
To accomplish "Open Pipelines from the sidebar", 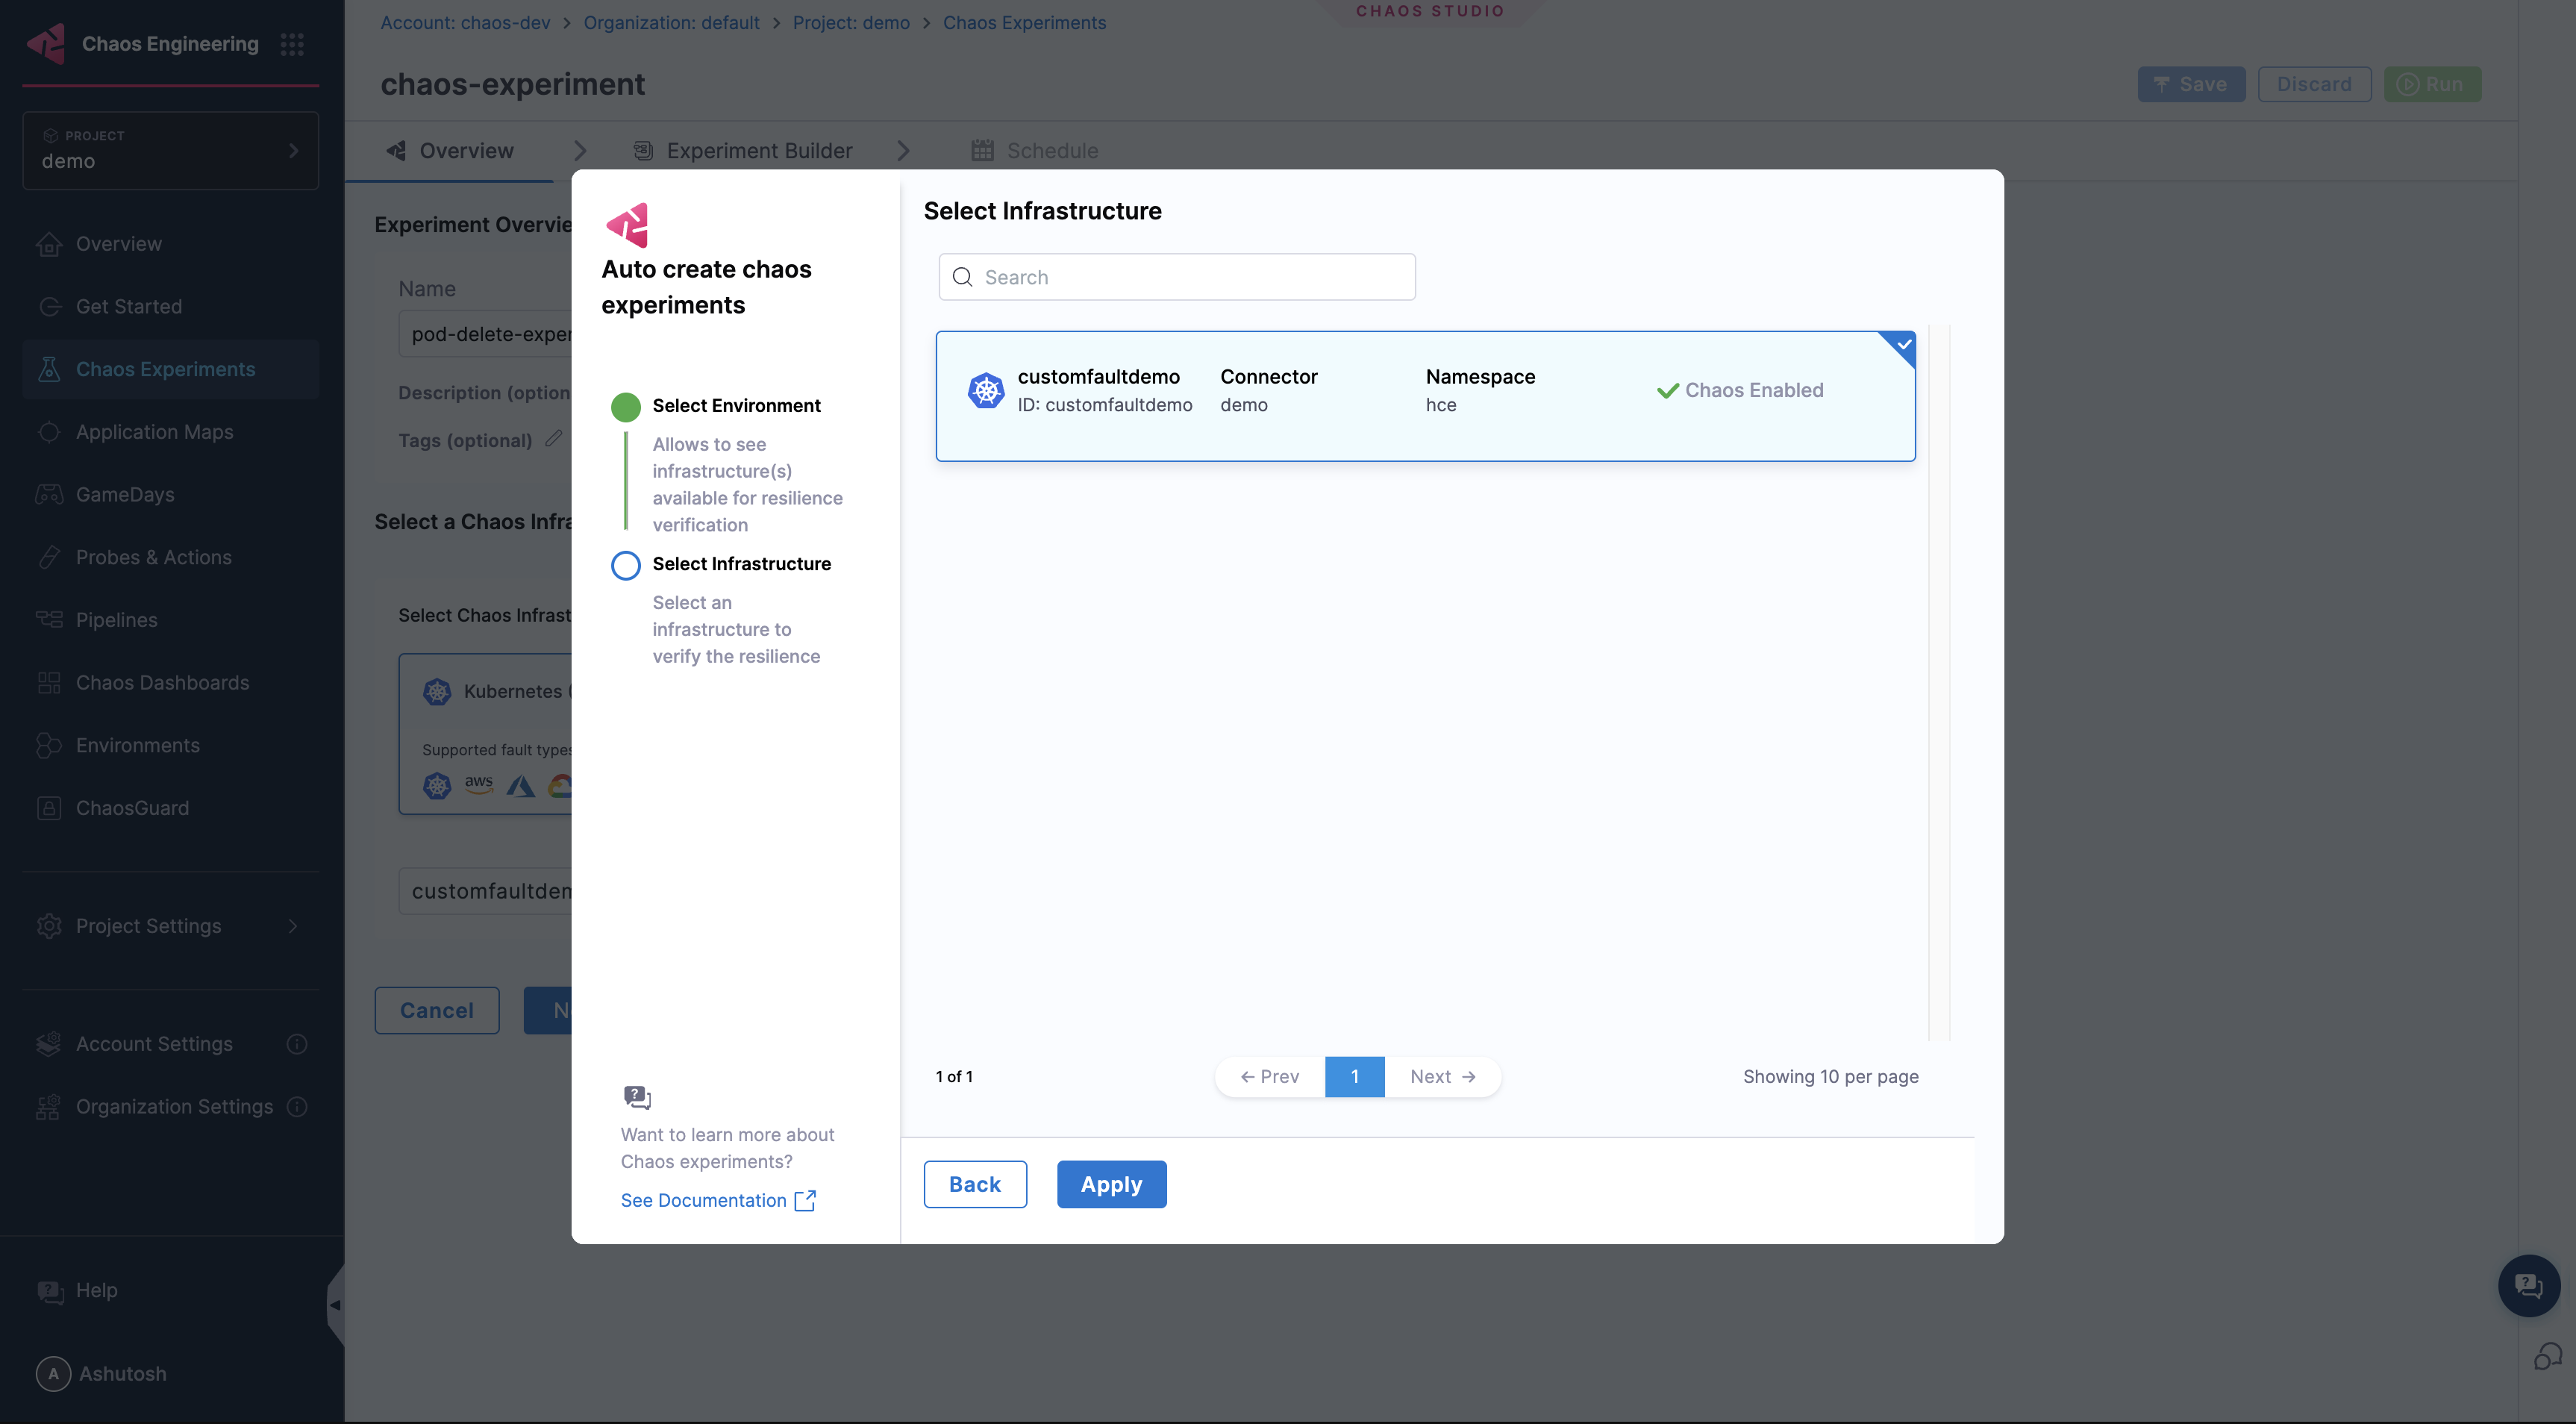I will pyautogui.click(x=117, y=619).
